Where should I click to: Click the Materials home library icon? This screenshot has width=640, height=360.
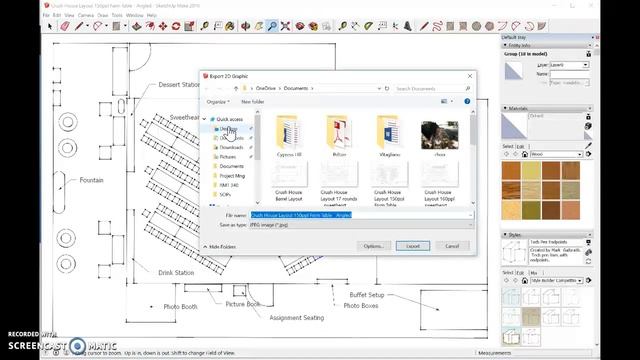click(525, 154)
